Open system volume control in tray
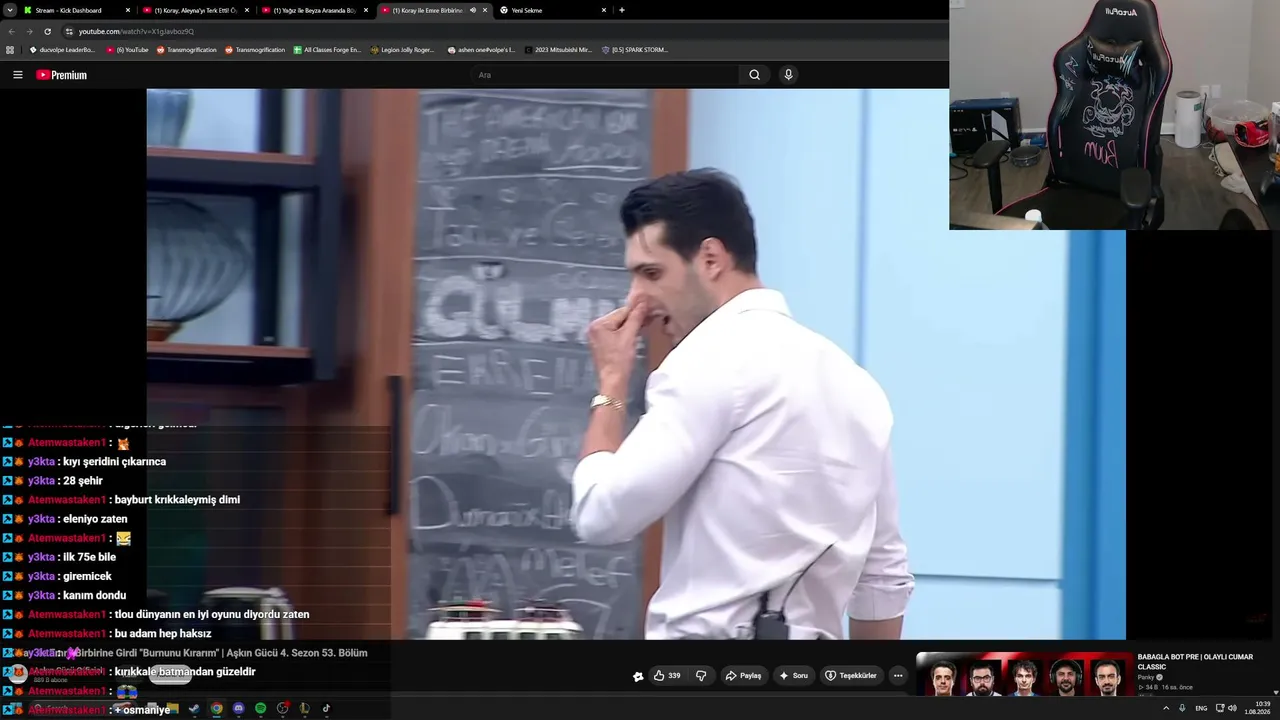1280x720 pixels. tap(1232, 708)
